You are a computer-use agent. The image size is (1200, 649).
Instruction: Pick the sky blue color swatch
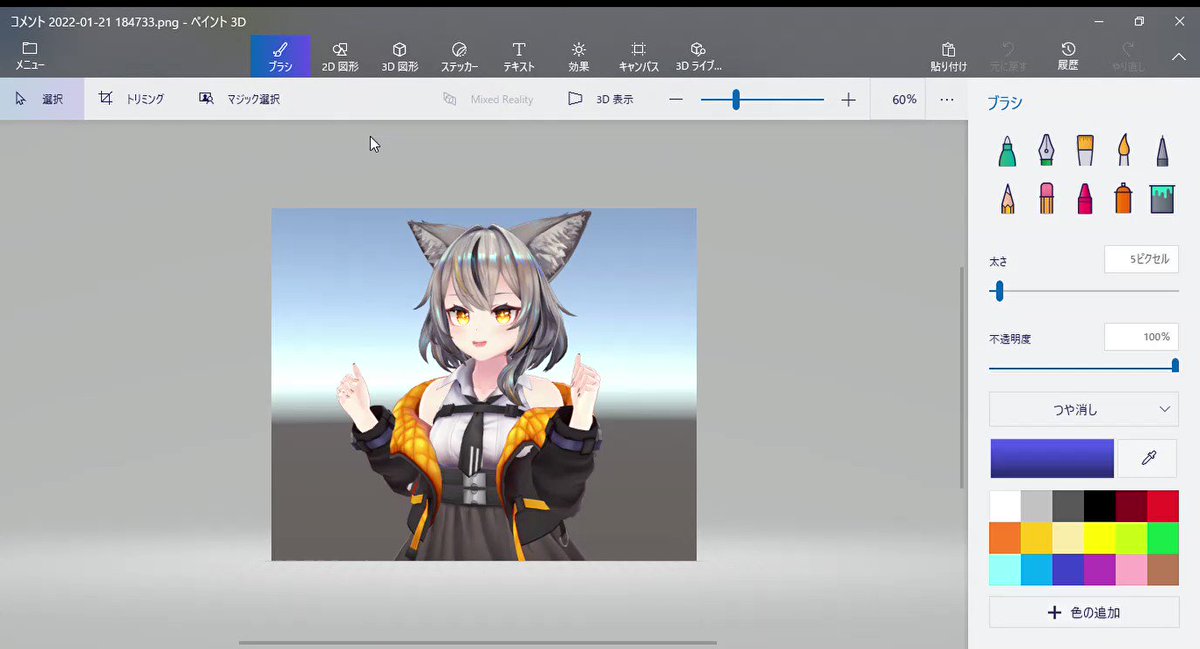click(1036, 570)
